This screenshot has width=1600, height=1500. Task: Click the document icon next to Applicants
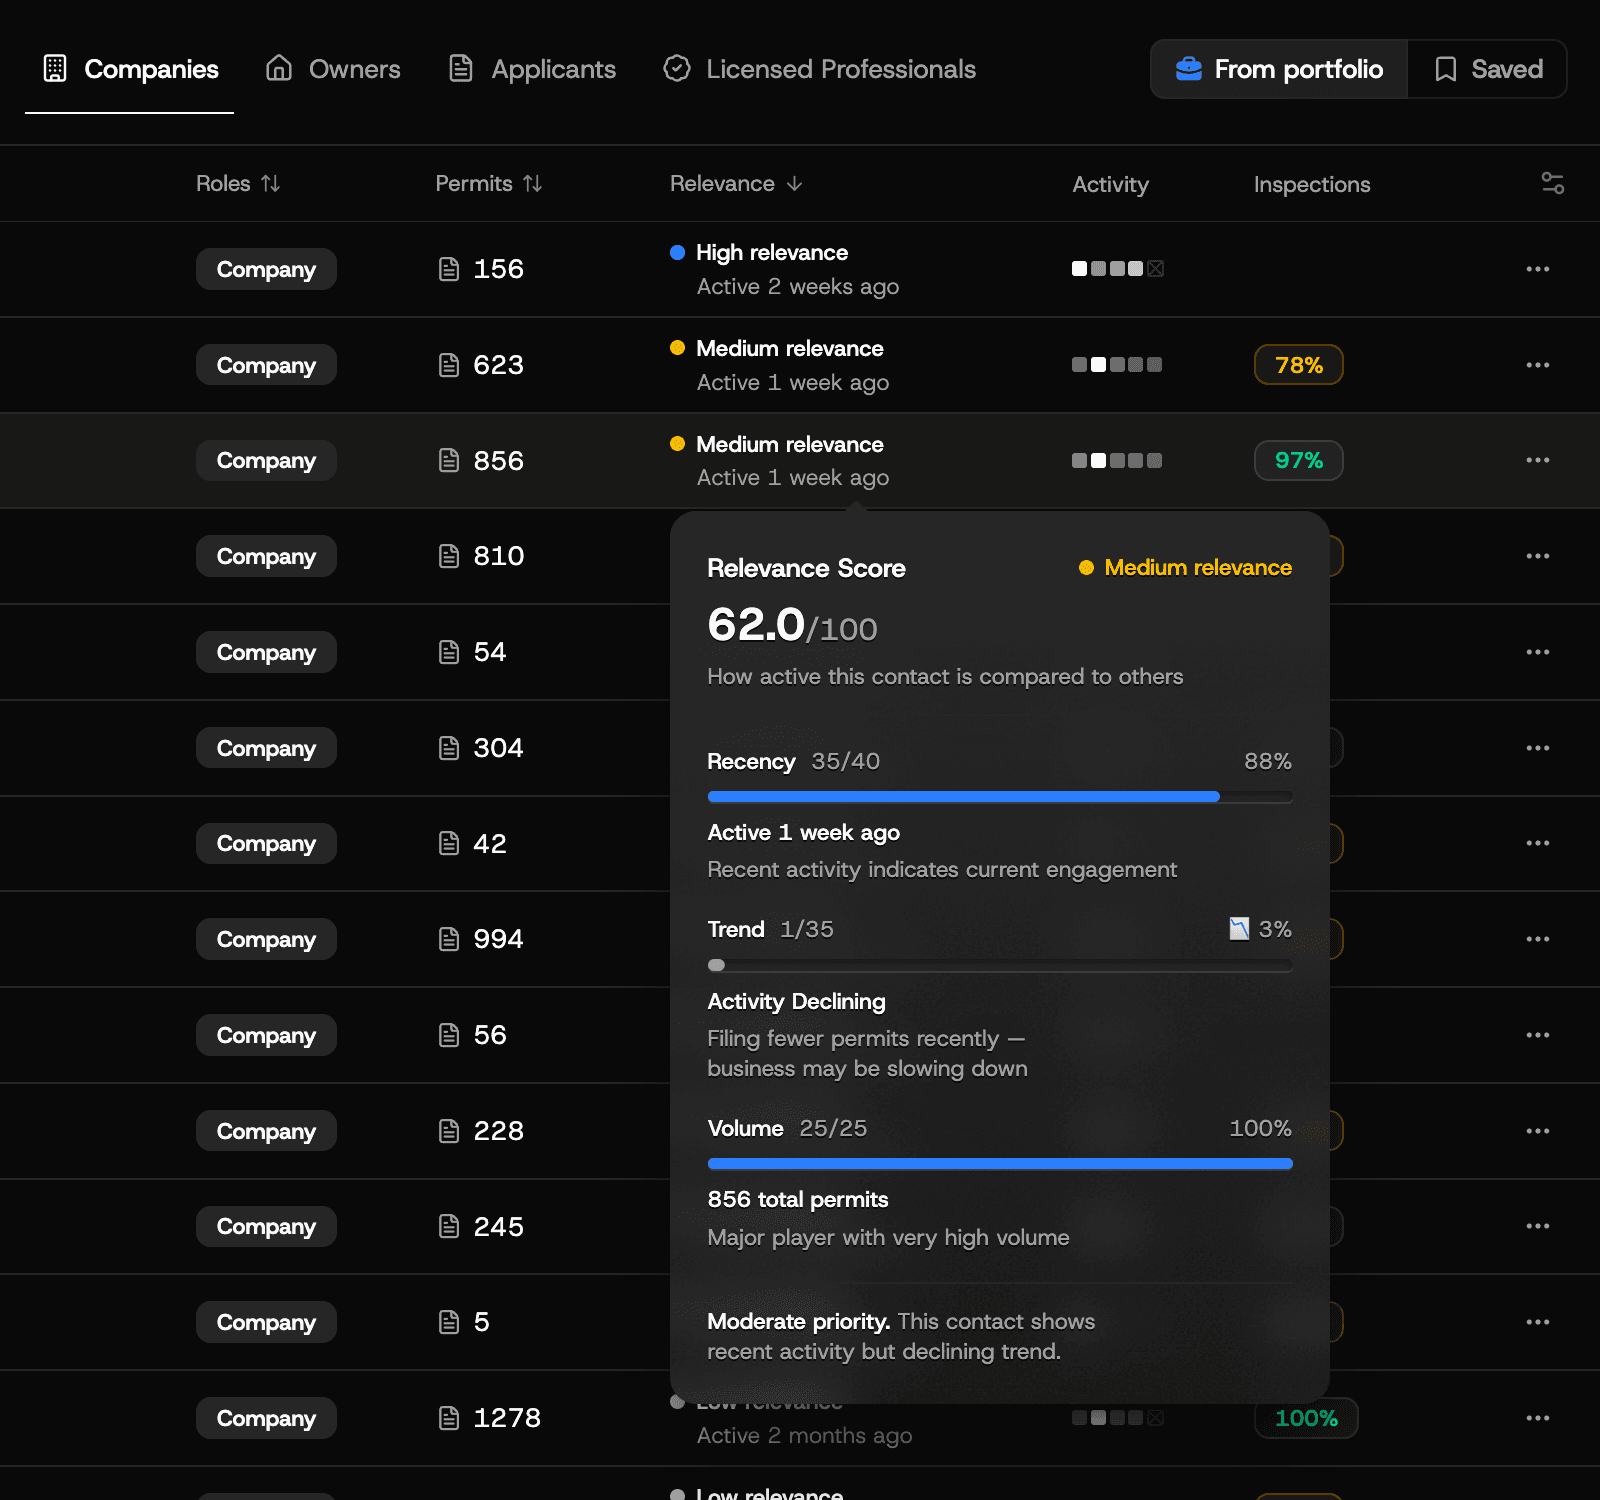(460, 68)
